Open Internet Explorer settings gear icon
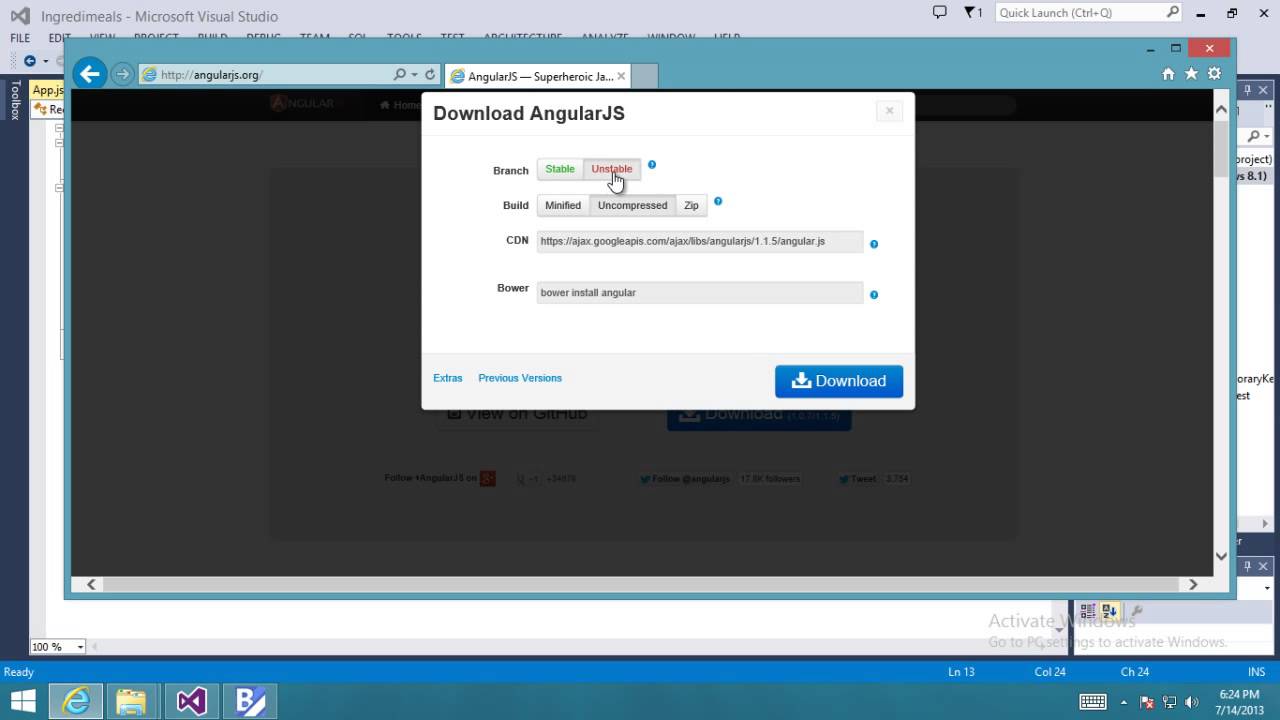Image resolution: width=1280 pixels, height=720 pixels. click(1214, 73)
